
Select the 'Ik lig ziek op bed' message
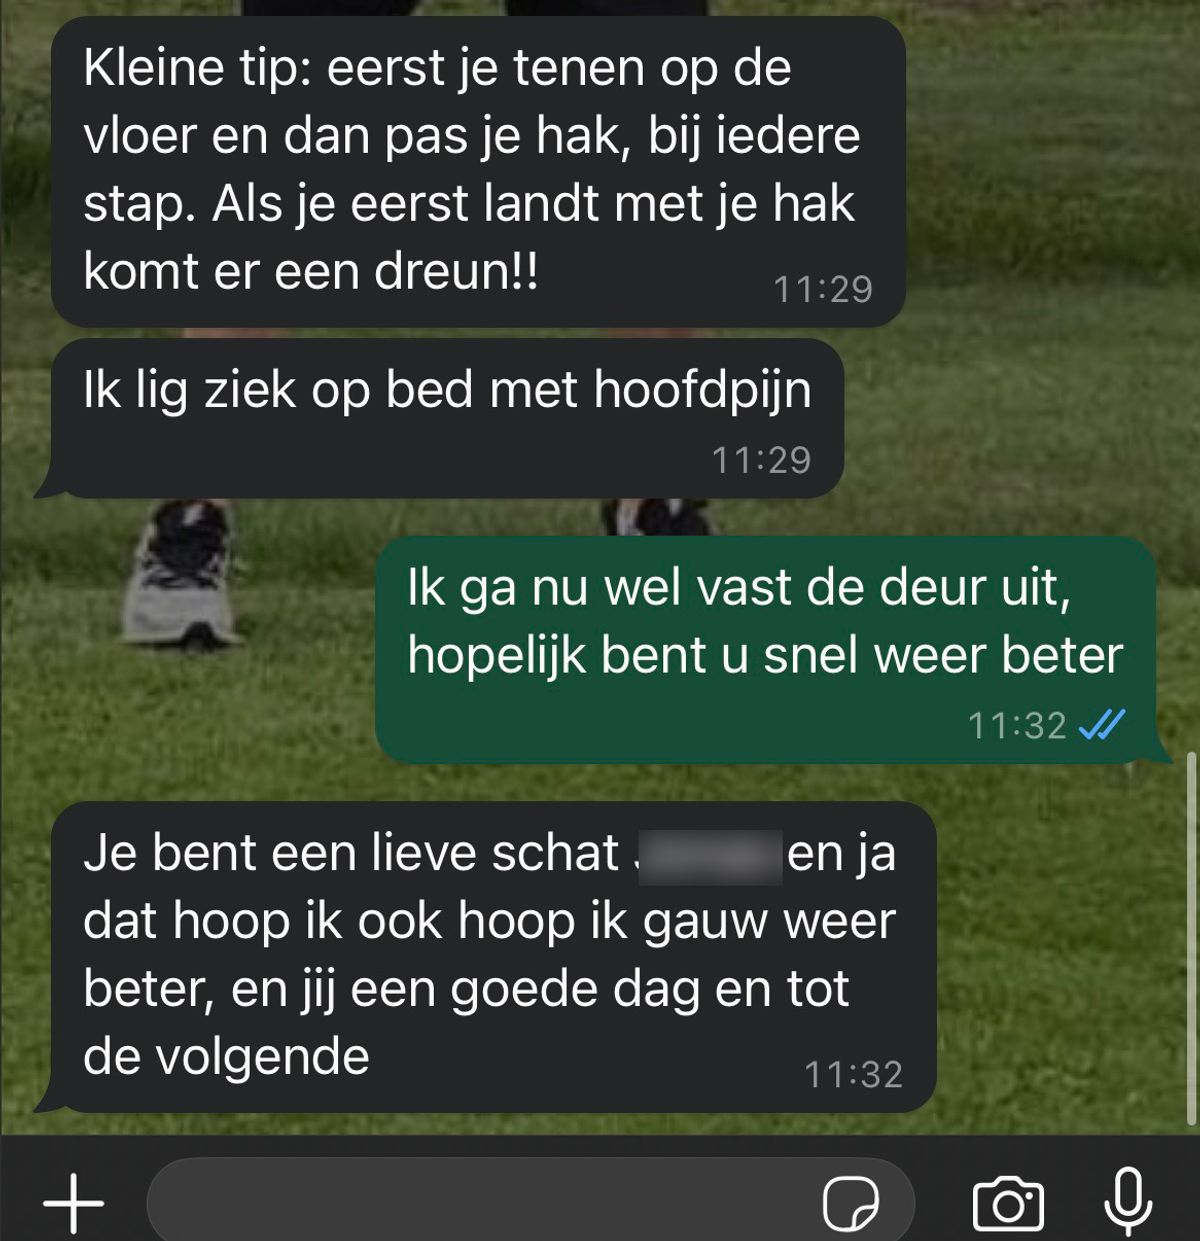439,419
